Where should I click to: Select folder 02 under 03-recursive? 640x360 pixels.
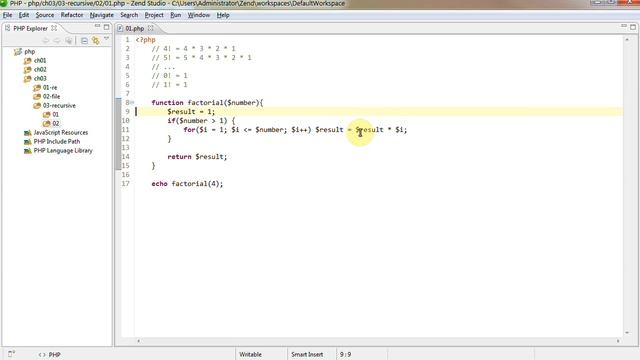56,123
